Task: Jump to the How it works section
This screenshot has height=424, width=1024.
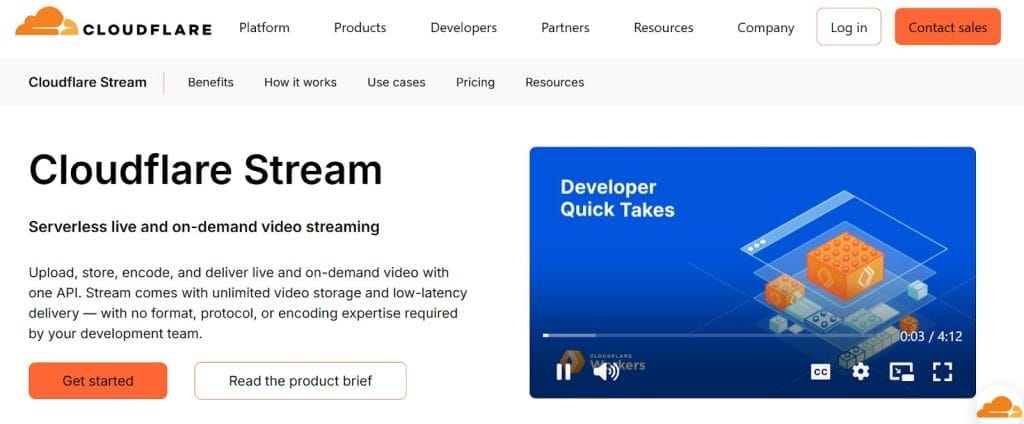Action: pos(300,82)
